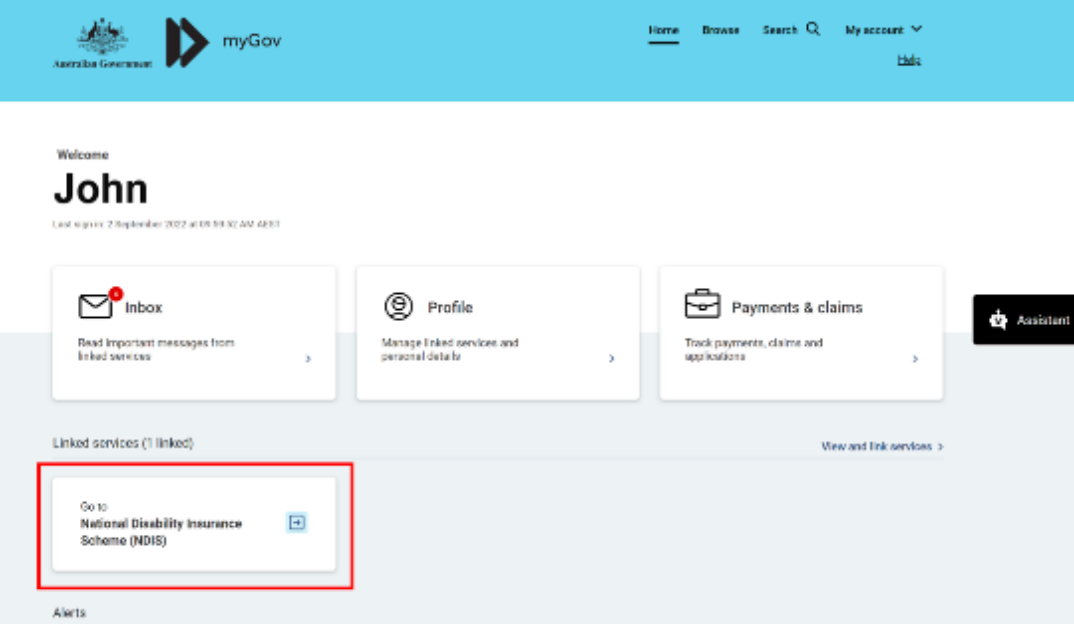Viewport: 1074px width, 624px height.
Task: Click the Profile person icon
Action: tap(399, 306)
